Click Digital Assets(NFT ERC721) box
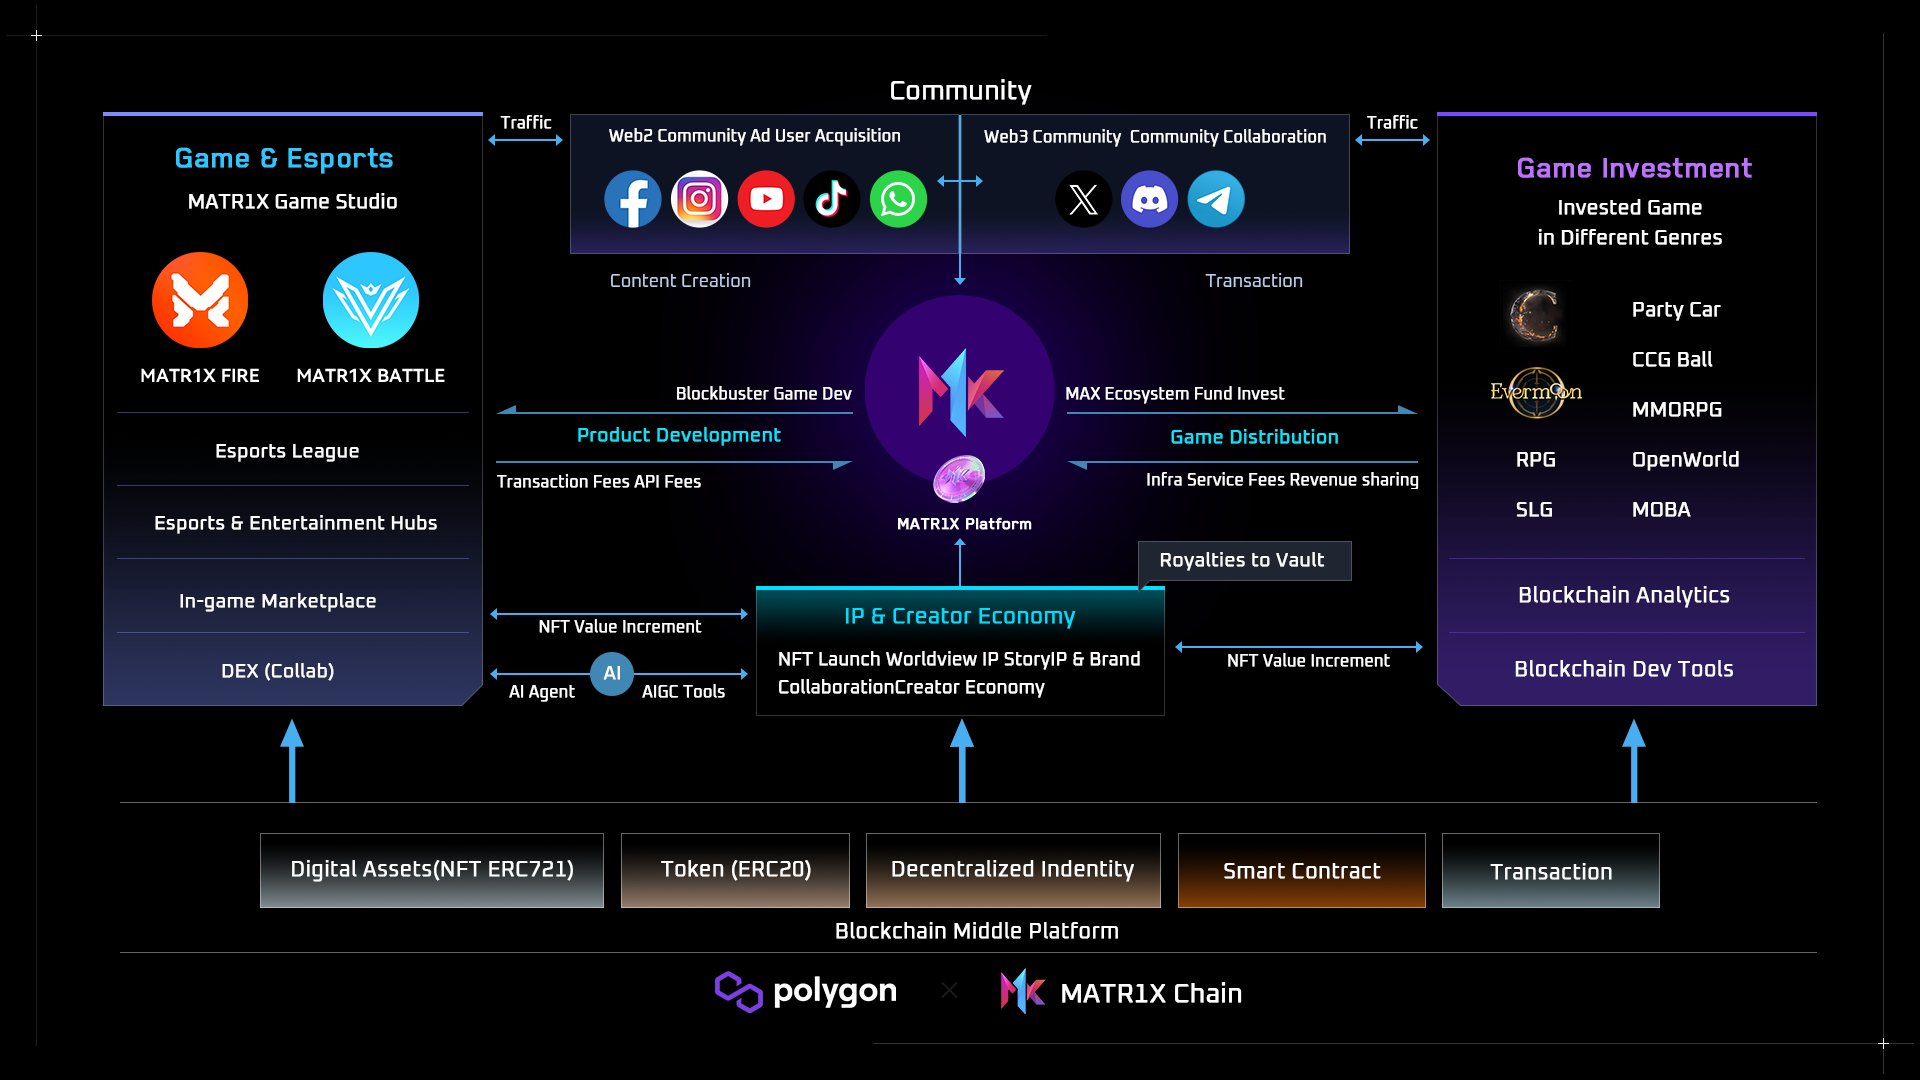Viewport: 1920px width, 1080px height. click(431, 870)
